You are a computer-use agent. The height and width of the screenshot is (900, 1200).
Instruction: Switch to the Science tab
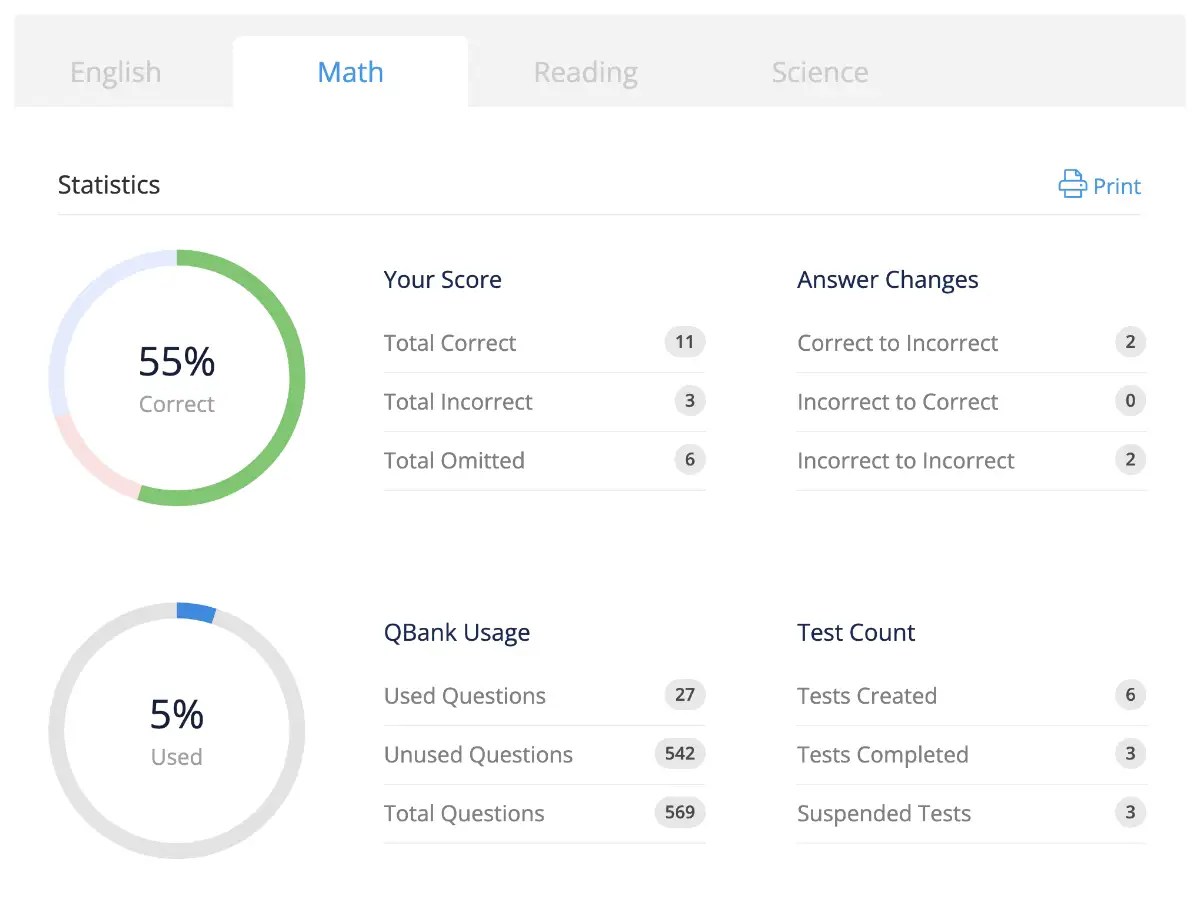(820, 71)
